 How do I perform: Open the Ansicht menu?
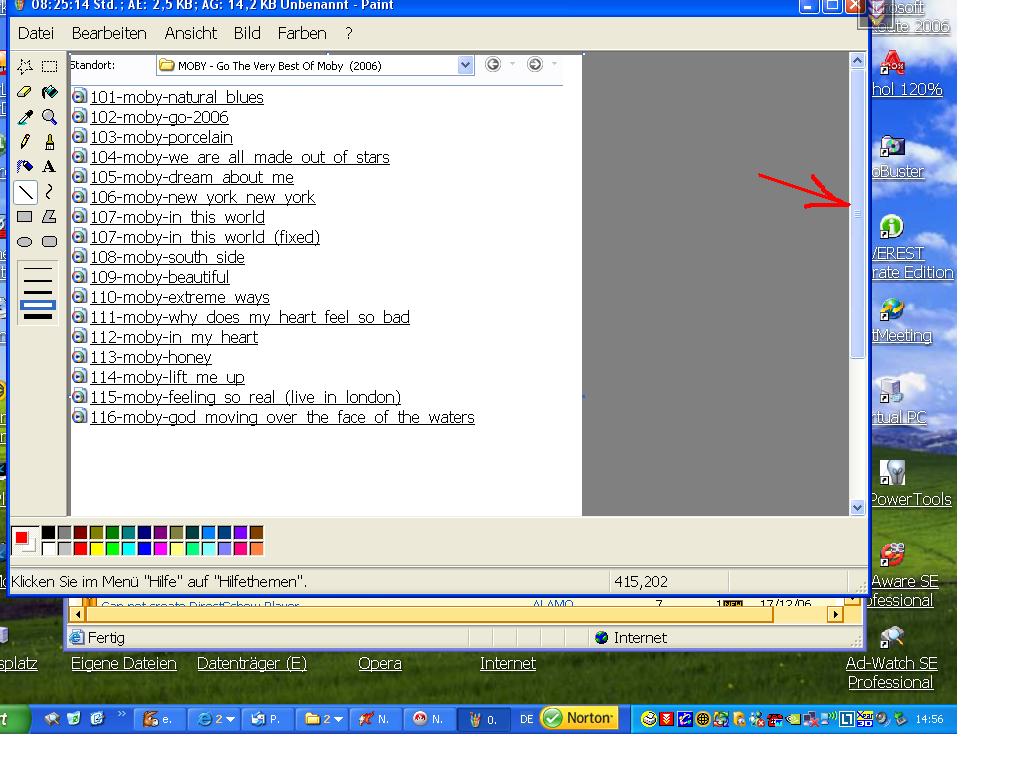[x=190, y=33]
